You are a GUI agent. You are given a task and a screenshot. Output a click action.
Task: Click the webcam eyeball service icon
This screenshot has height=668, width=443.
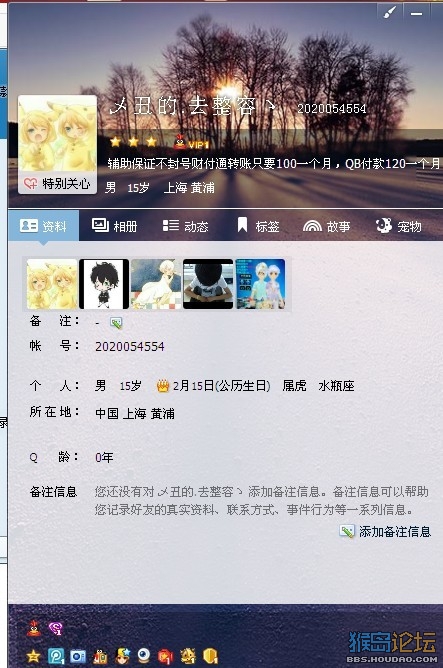pyautogui.click(x=144, y=656)
